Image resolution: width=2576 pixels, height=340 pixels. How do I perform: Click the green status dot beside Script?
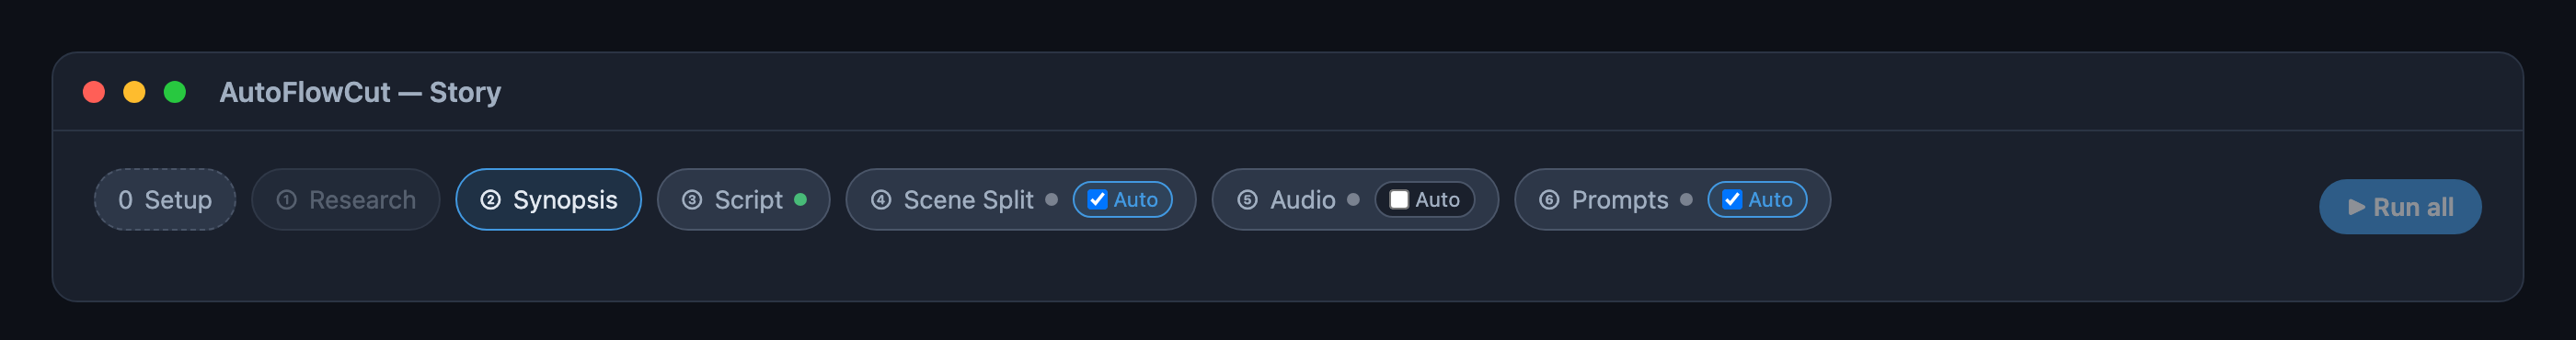800,199
